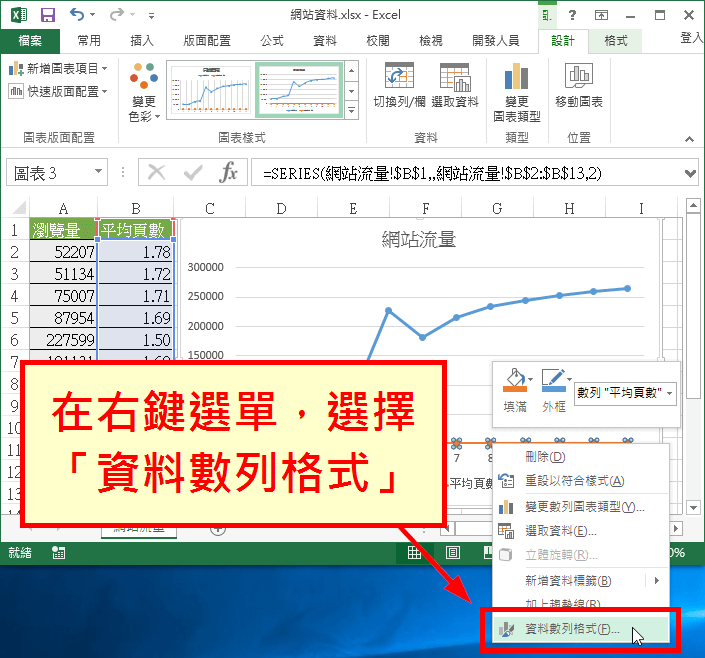Image resolution: width=705 pixels, height=658 pixels.
Task: Switch to the View (檢視) tab
Action: coord(431,41)
